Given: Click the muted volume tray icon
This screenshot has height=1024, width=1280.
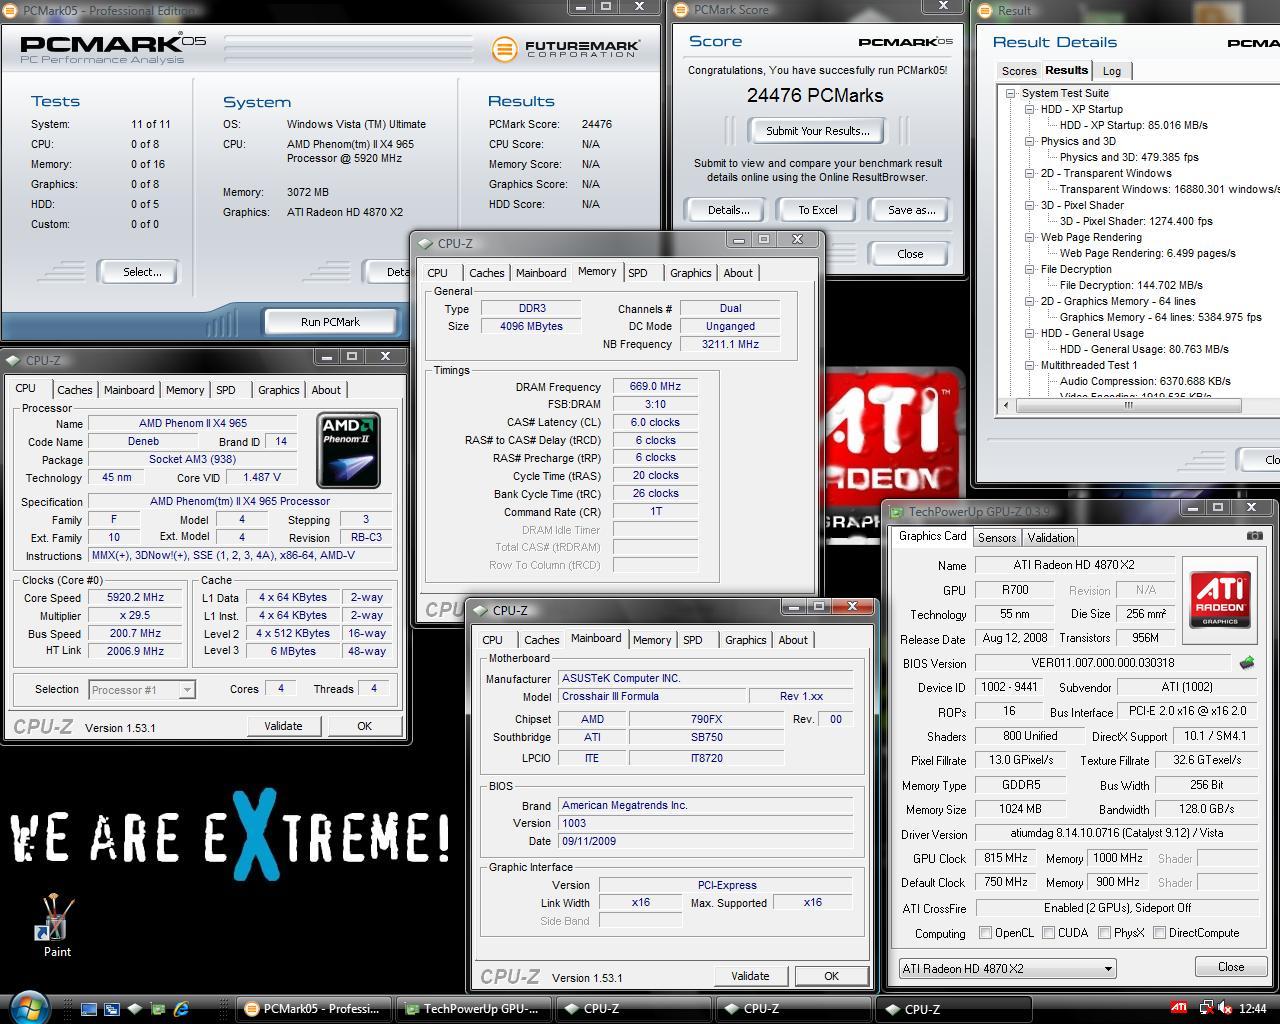Looking at the screenshot, I should coord(1224,1008).
